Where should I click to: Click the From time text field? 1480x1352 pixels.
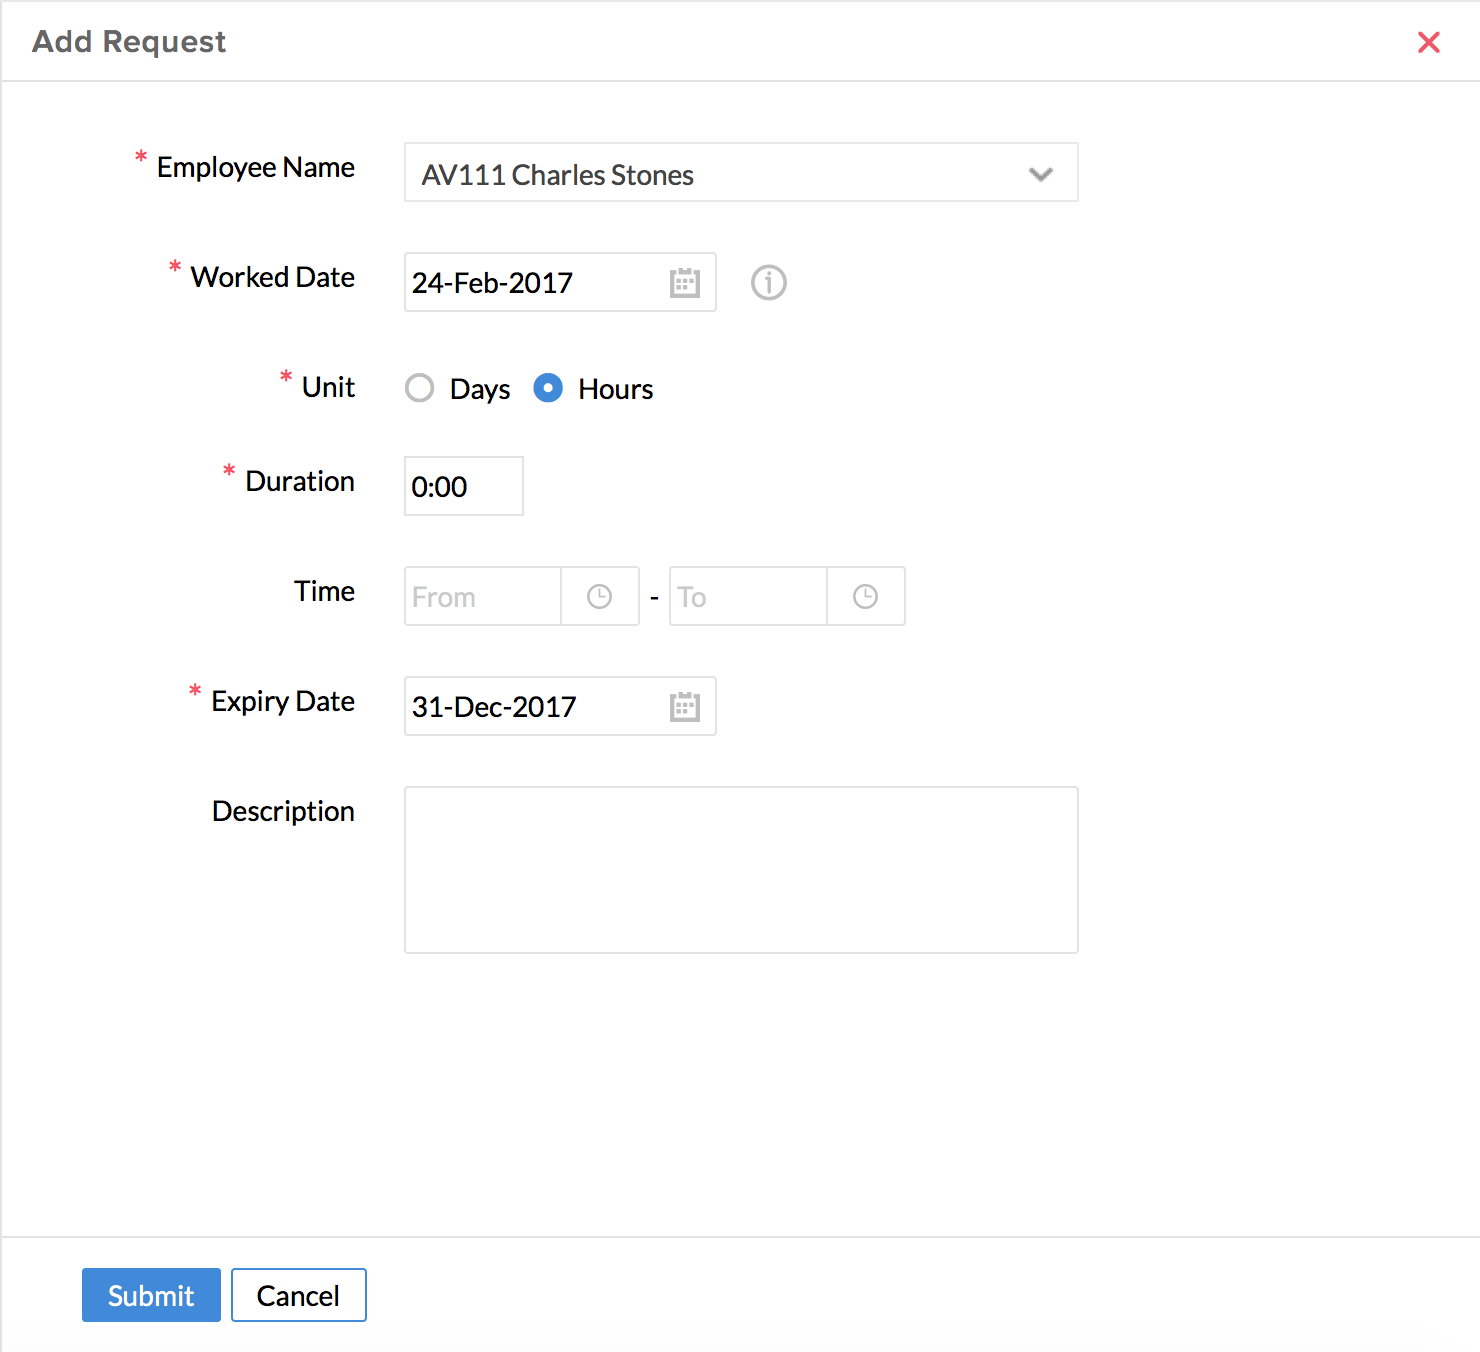482,597
